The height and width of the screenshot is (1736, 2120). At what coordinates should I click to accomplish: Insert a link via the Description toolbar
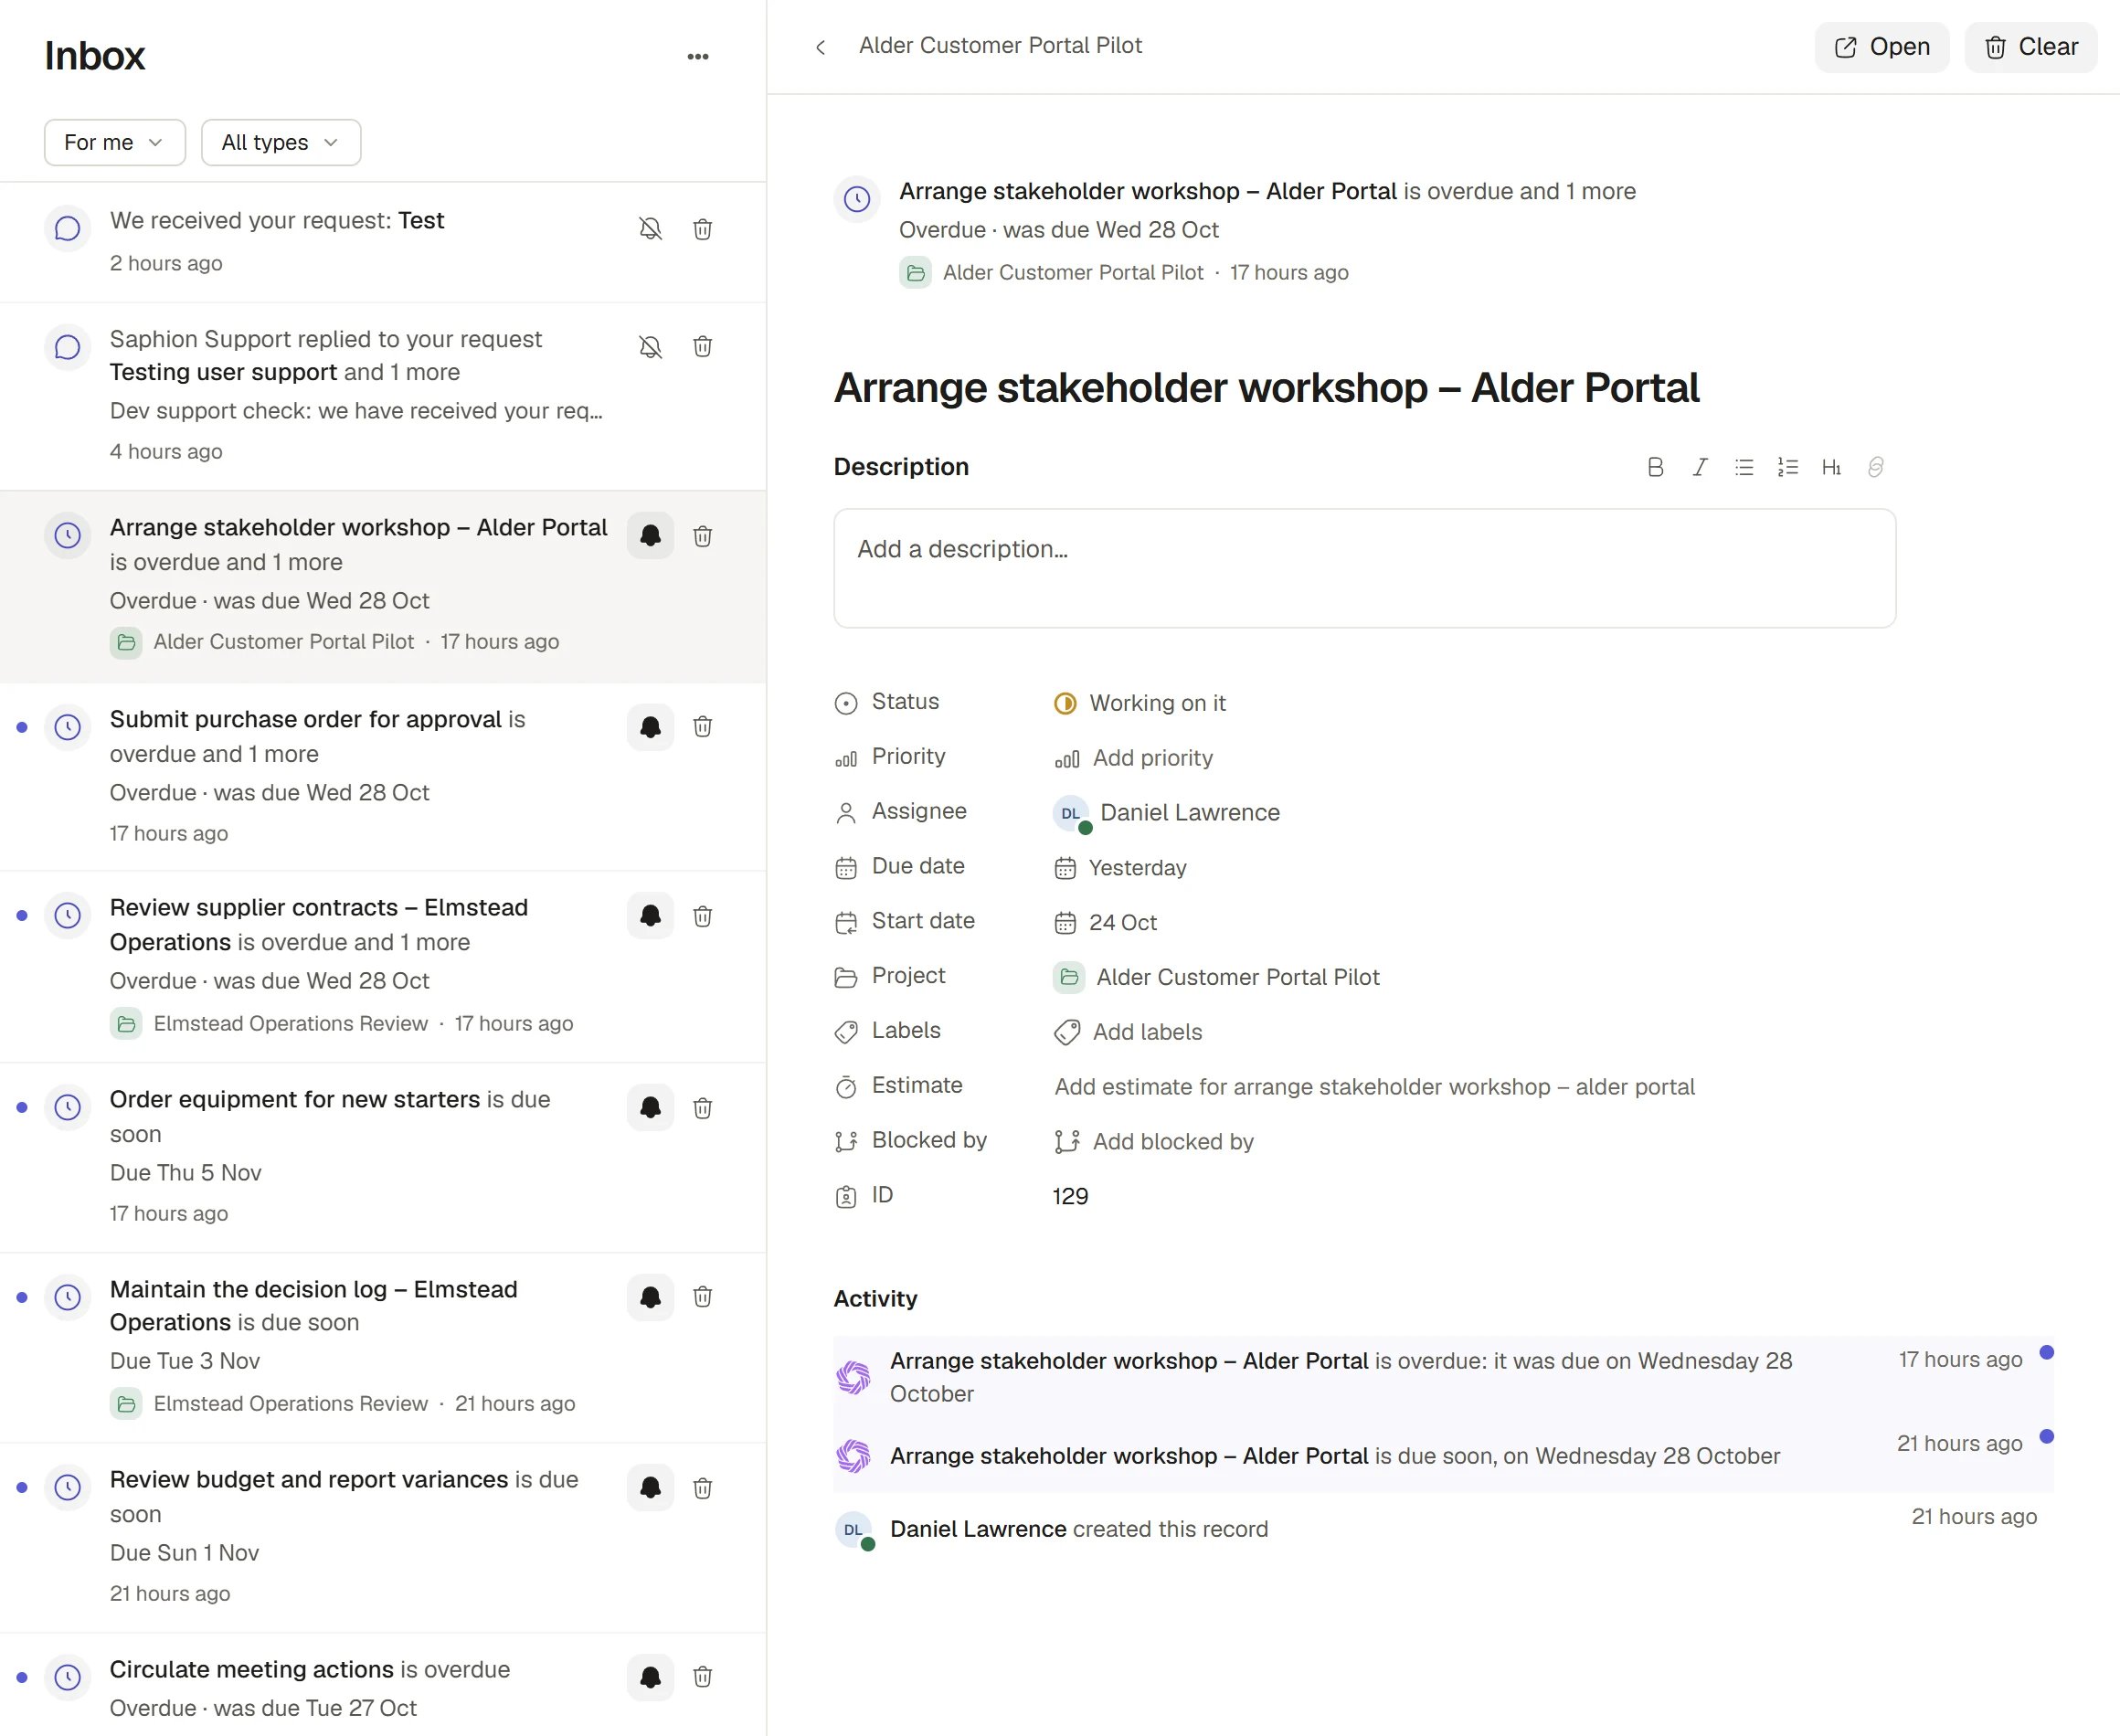[x=1875, y=467]
